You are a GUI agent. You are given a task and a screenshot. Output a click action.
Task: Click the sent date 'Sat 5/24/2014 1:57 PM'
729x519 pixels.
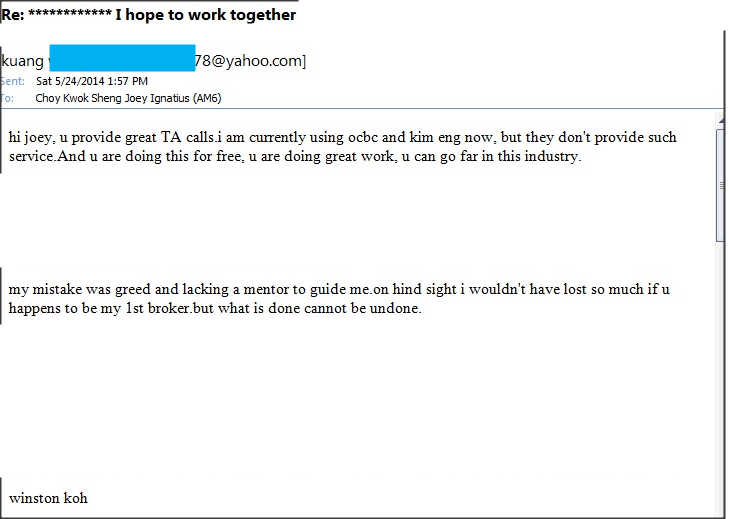[92, 81]
